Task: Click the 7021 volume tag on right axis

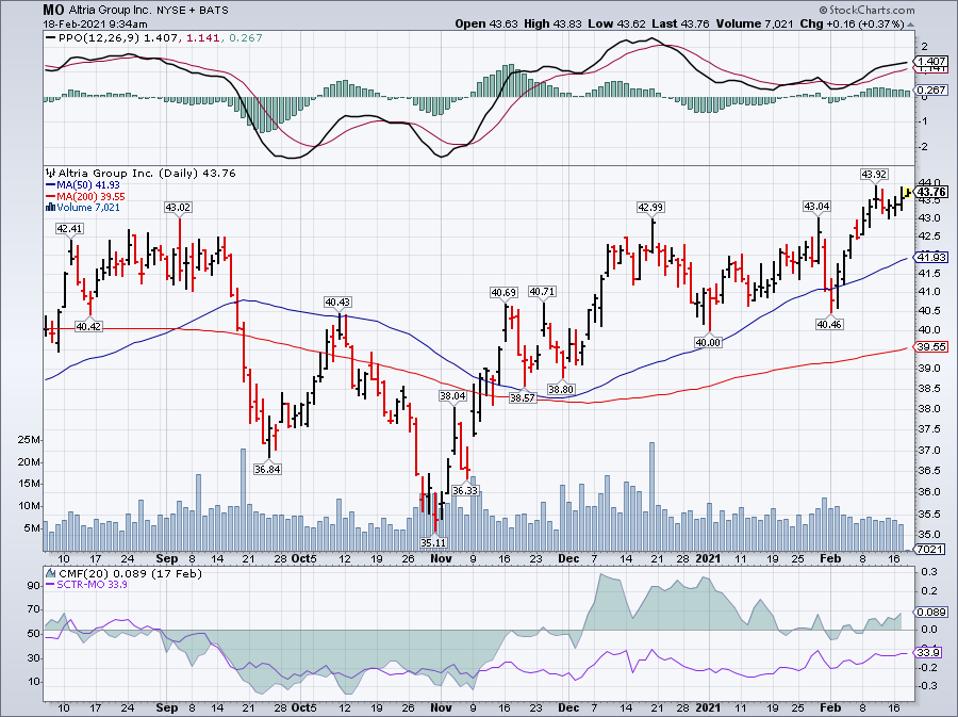Action: [931, 548]
